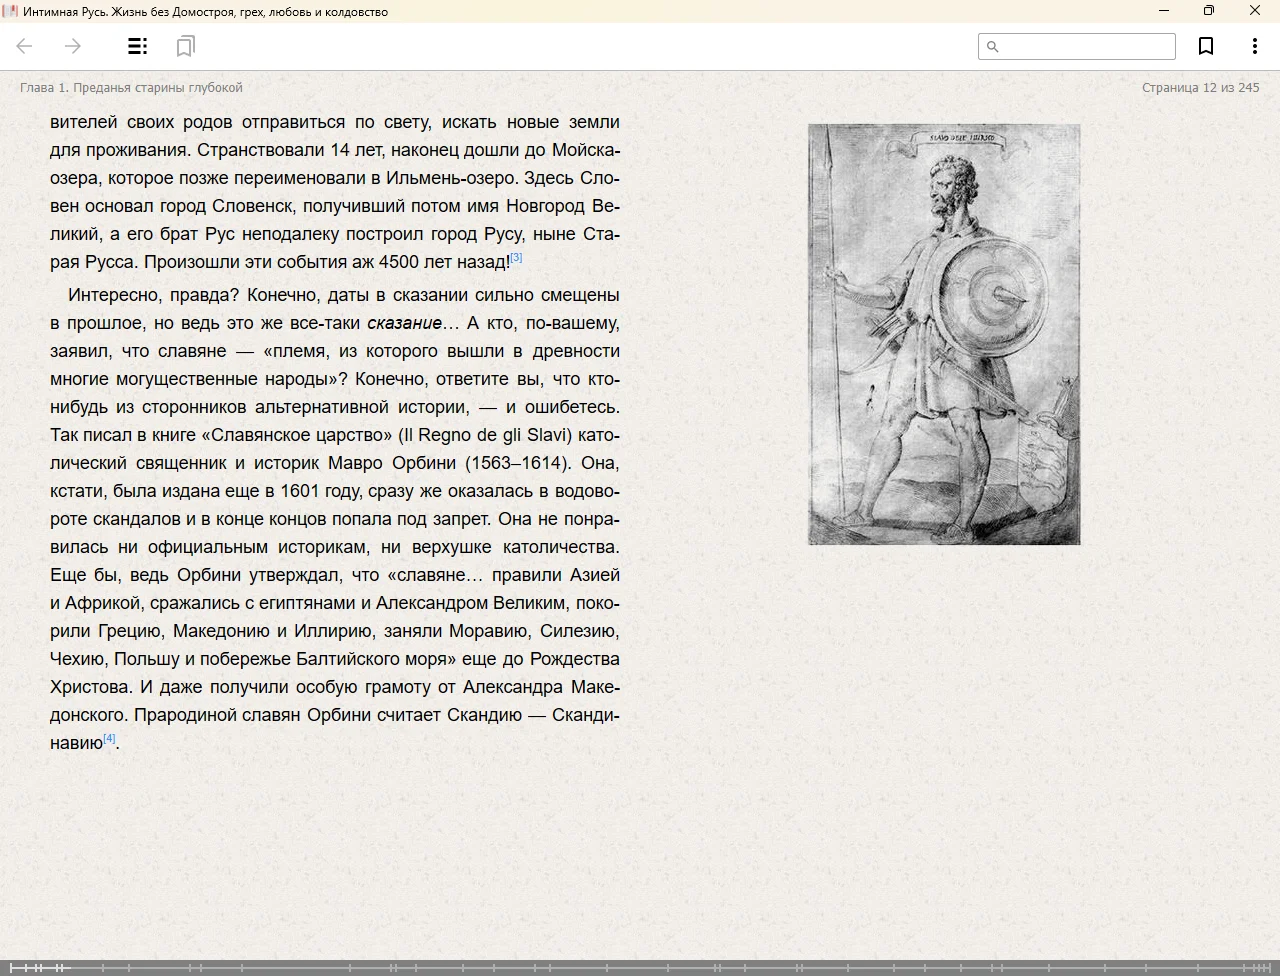Bookmark the current page

click(x=1206, y=46)
